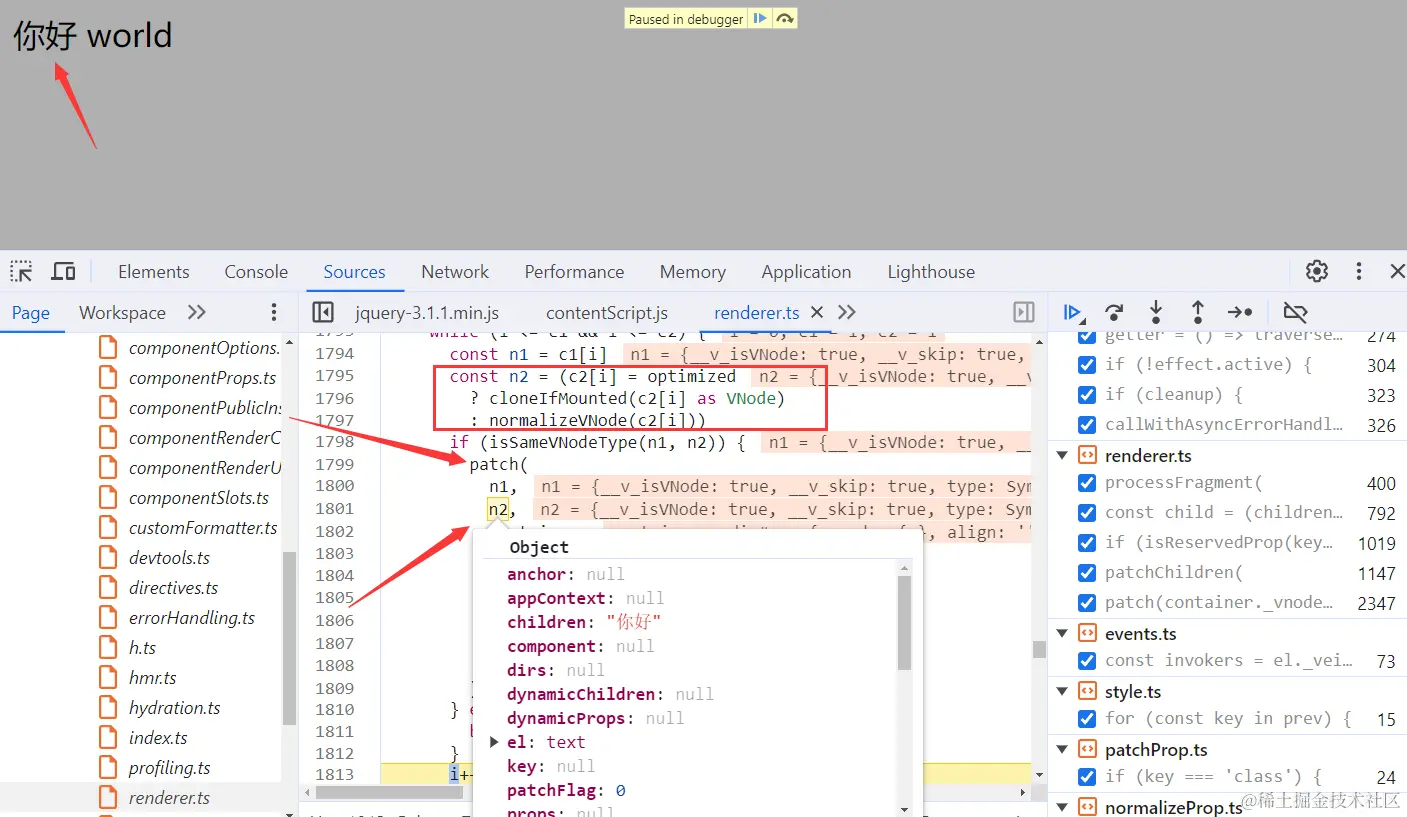Viewport: 1407px width, 817px height.
Task: Click the code editor horizontal scrollbar
Action: point(389,792)
